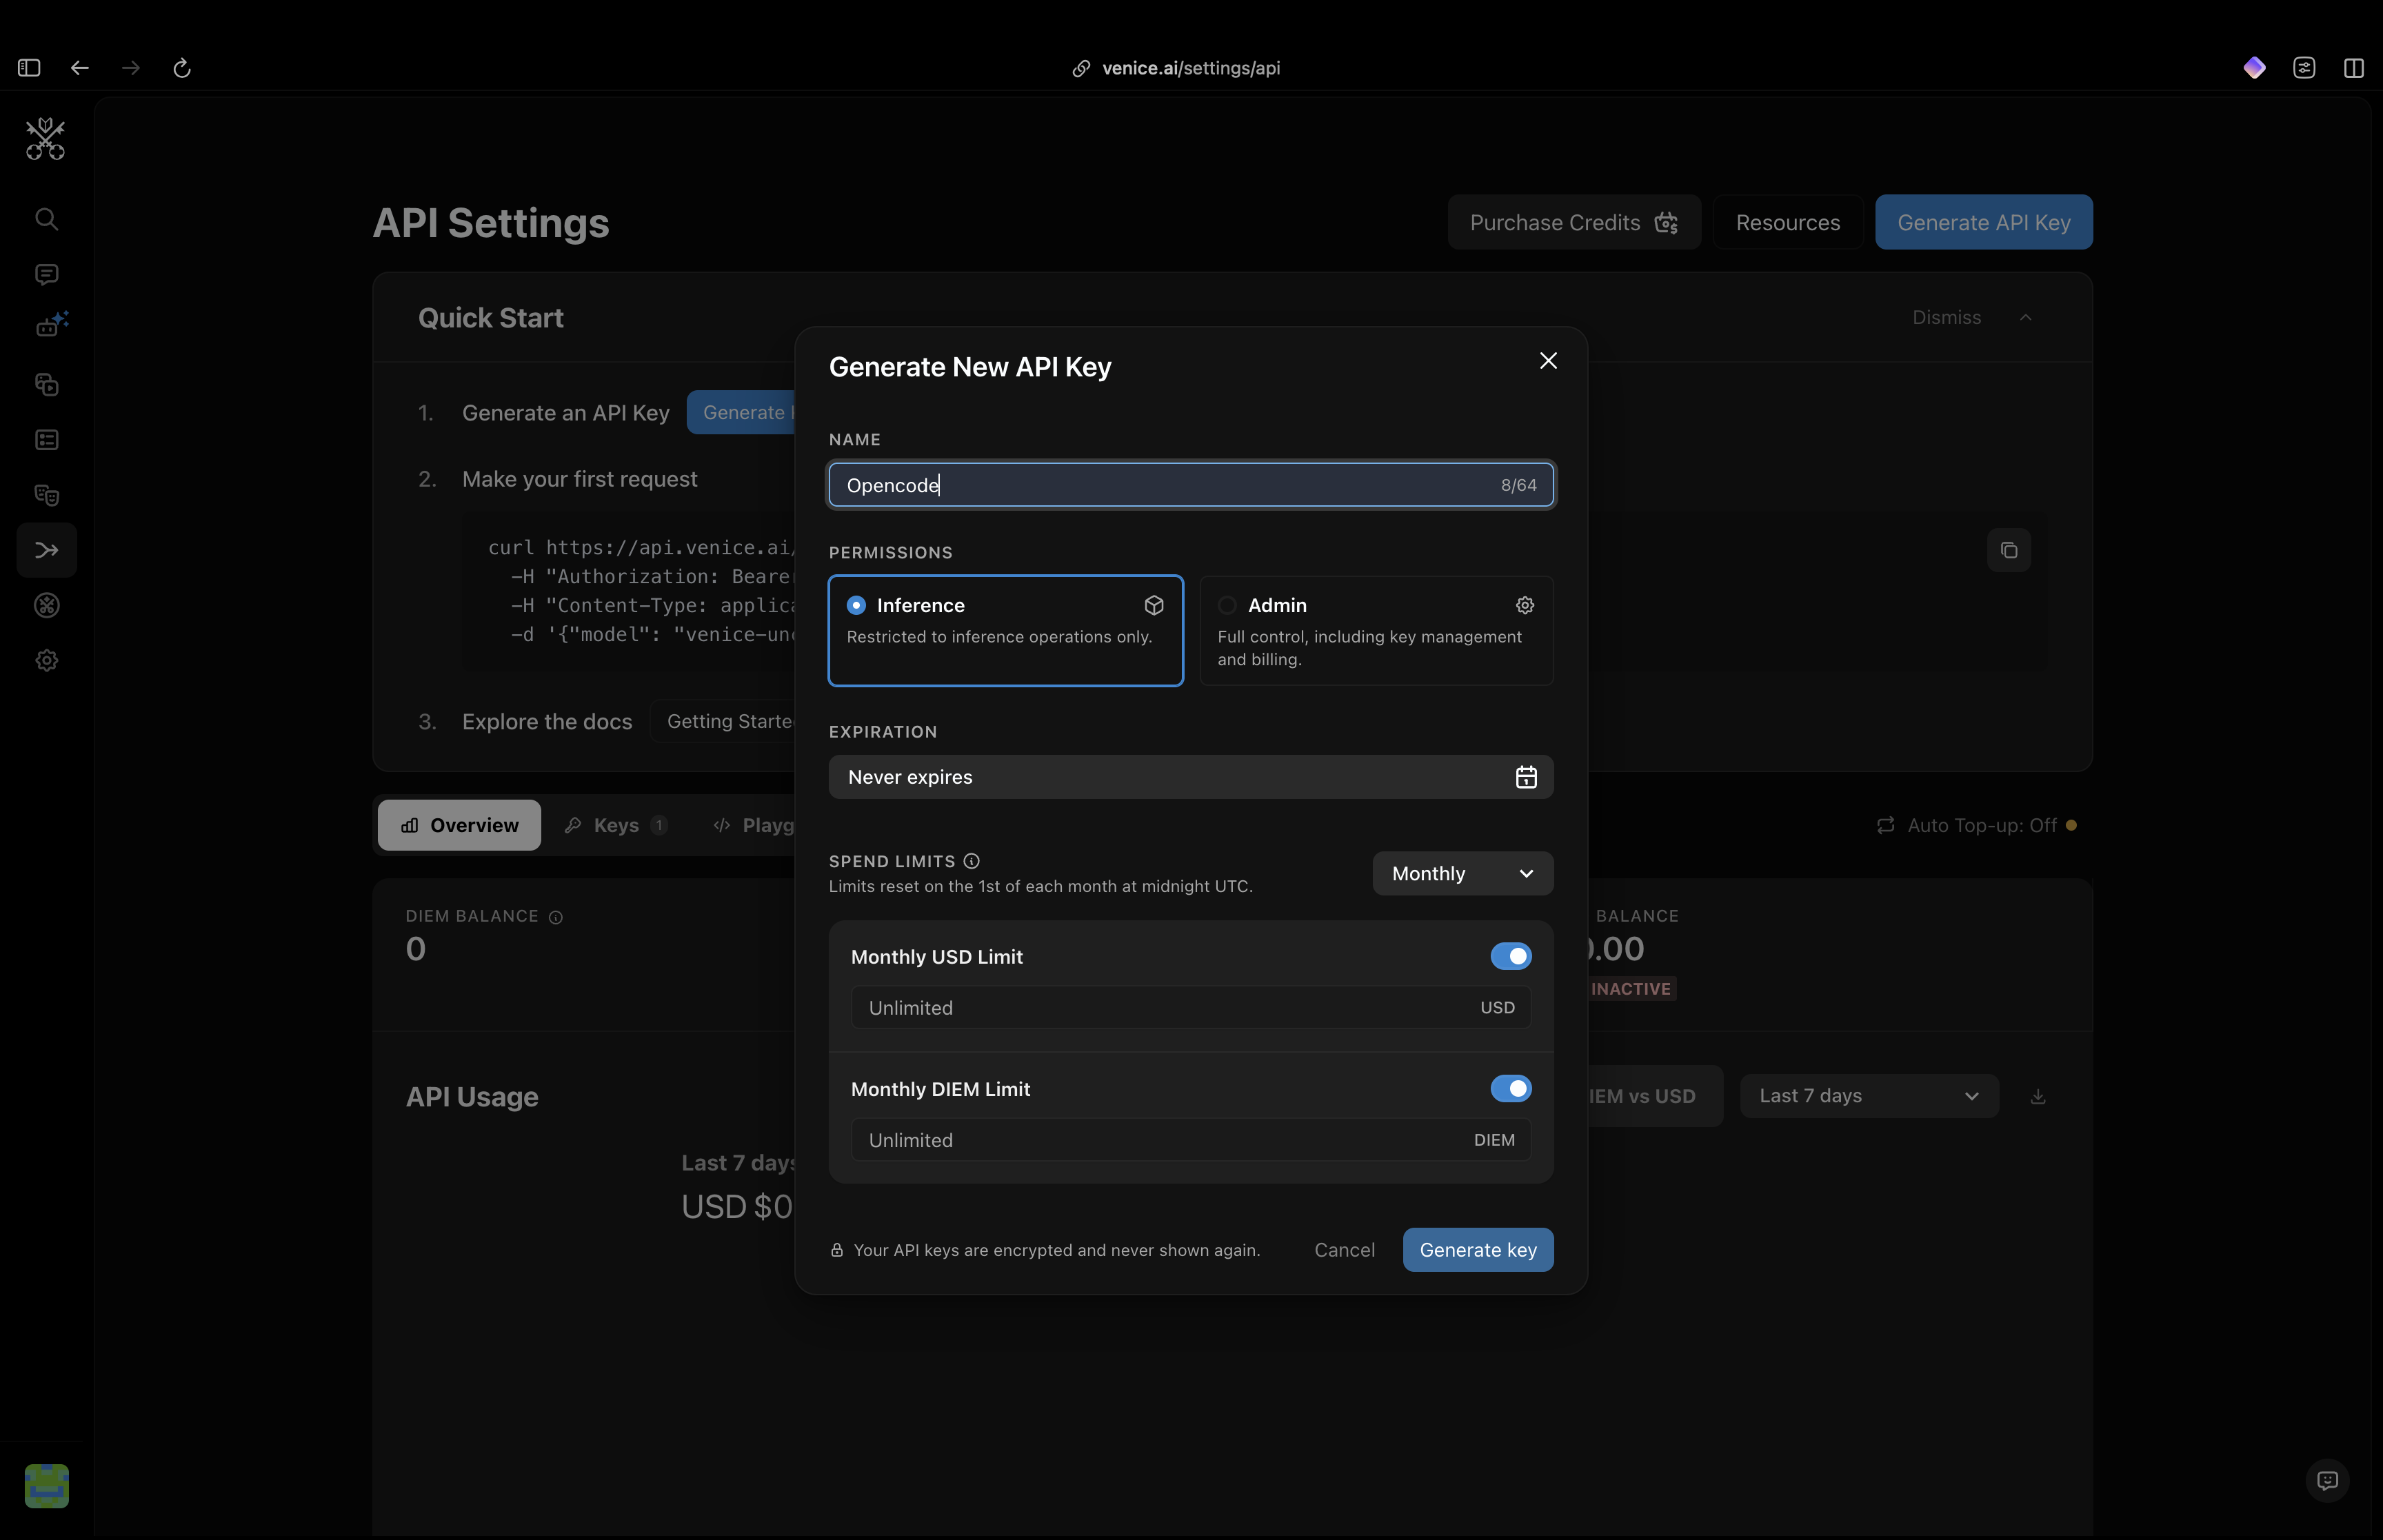The height and width of the screenshot is (1540, 2383).
Task: Click the venice.ai address bar
Action: 1176,68
